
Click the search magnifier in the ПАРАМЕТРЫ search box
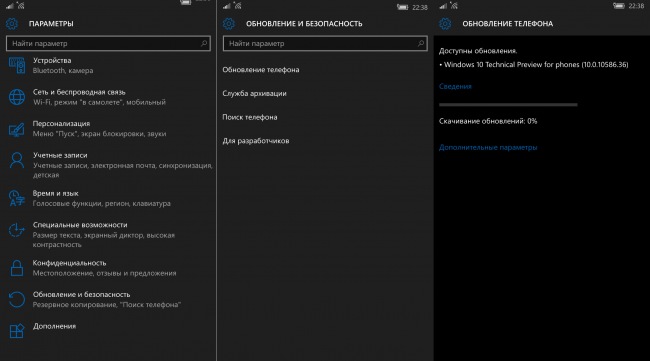[204, 43]
